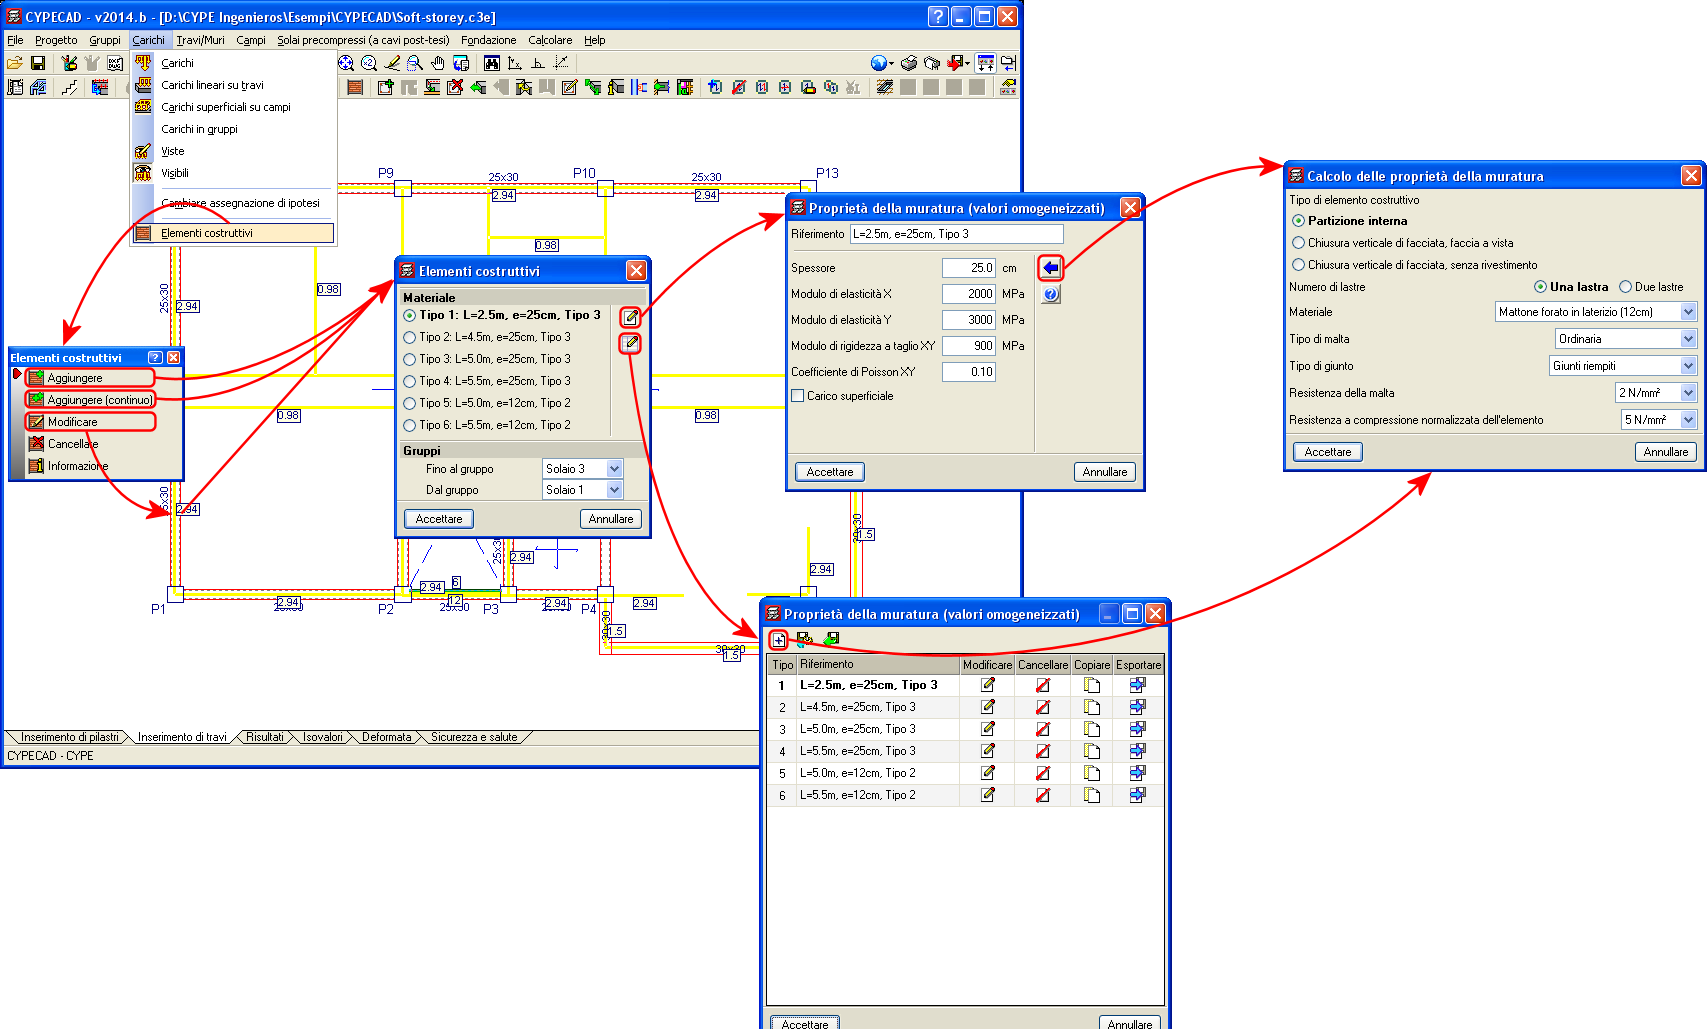1707x1029 pixels.
Task: Click the open file folder icon
Action: [15, 63]
